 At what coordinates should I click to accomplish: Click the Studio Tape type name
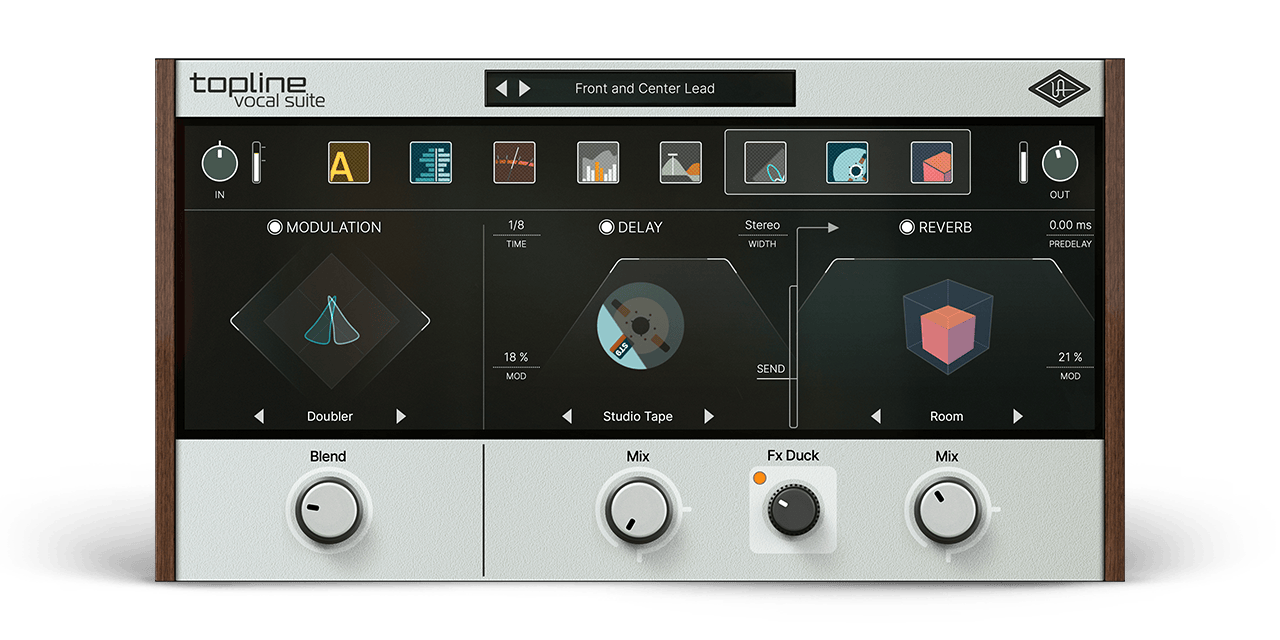(638, 416)
